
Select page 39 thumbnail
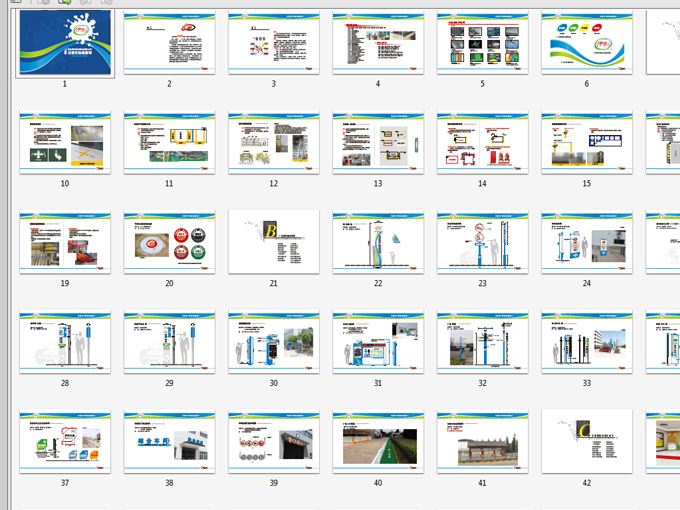[x=274, y=441]
